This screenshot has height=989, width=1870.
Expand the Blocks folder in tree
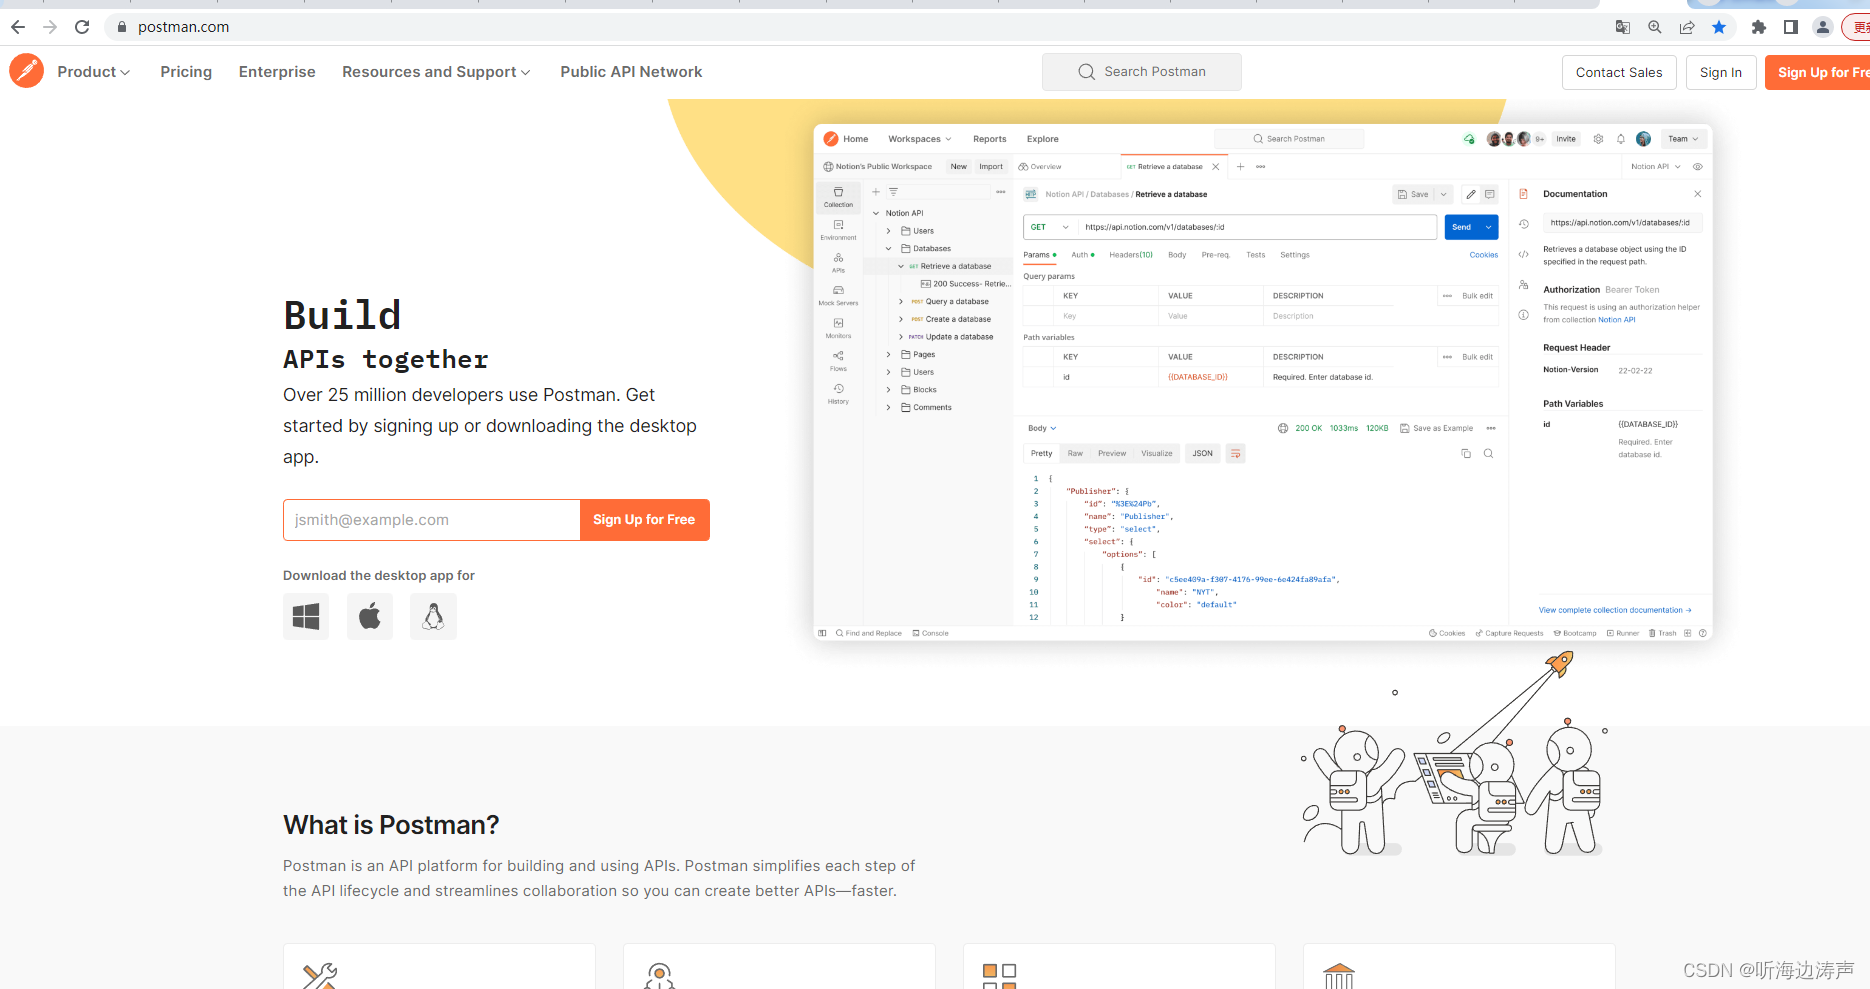[888, 390]
